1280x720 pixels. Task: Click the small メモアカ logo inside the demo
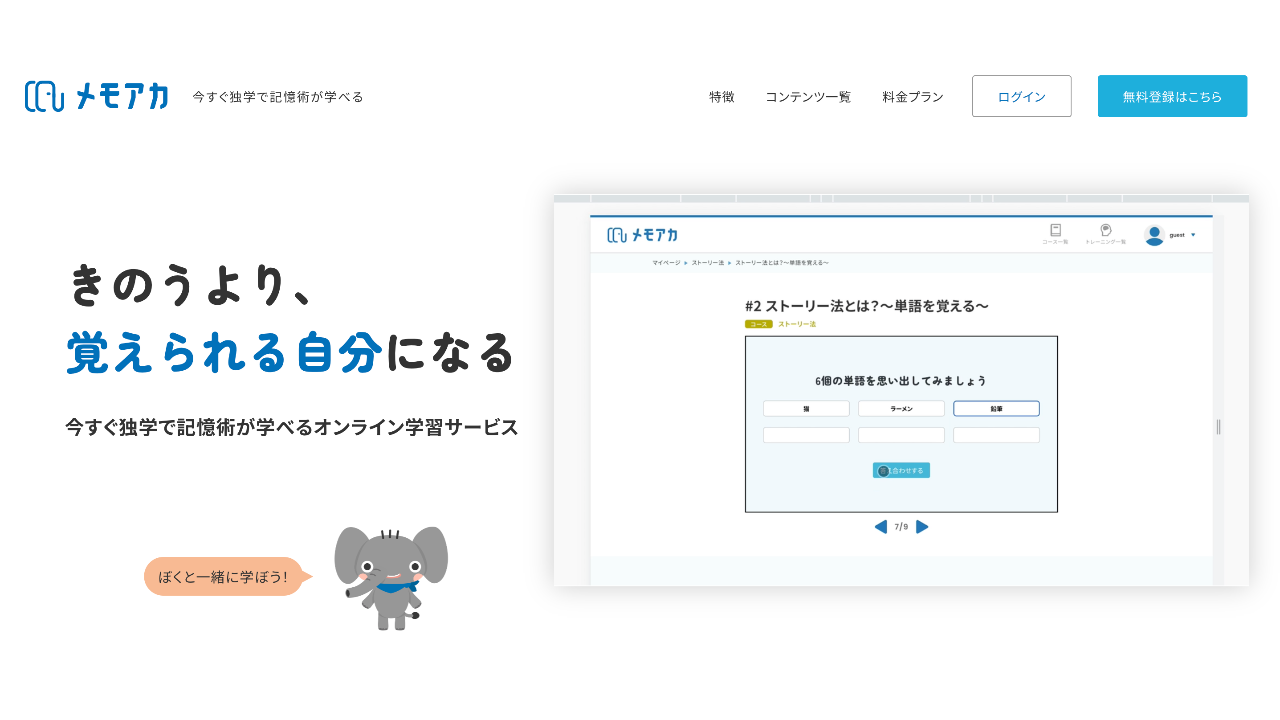click(x=642, y=235)
